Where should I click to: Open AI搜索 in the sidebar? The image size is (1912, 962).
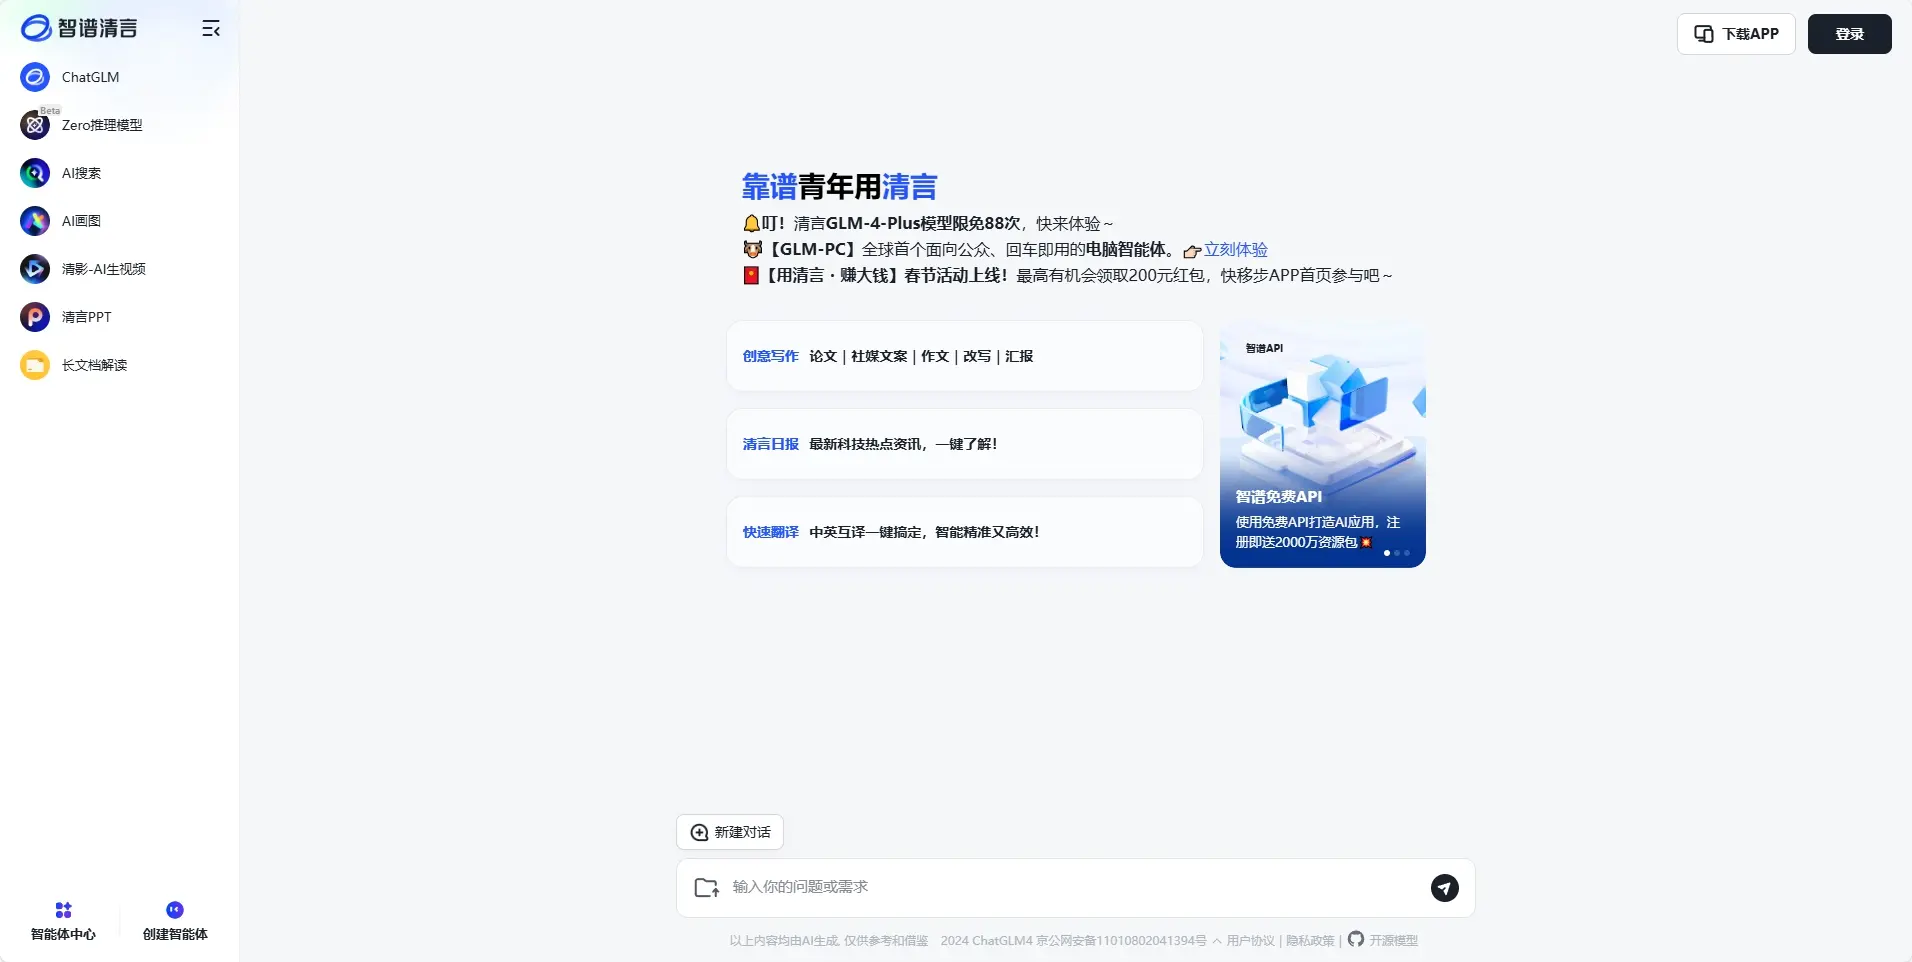(80, 173)
